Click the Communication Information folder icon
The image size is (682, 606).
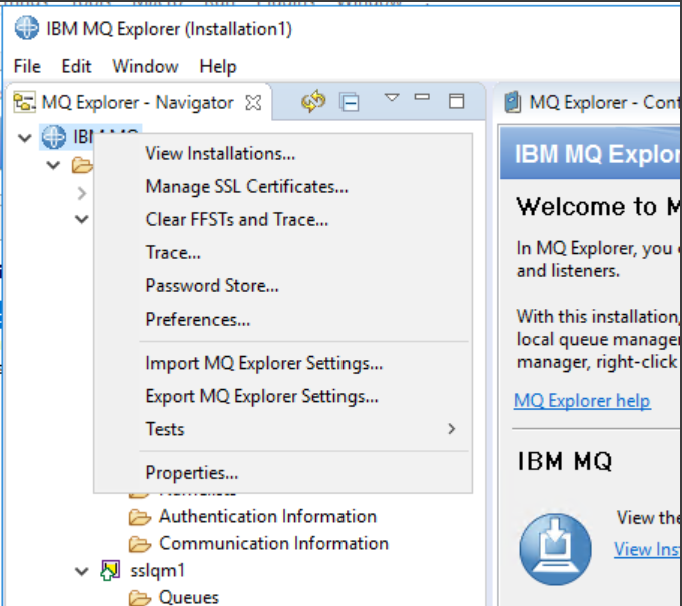140,544
